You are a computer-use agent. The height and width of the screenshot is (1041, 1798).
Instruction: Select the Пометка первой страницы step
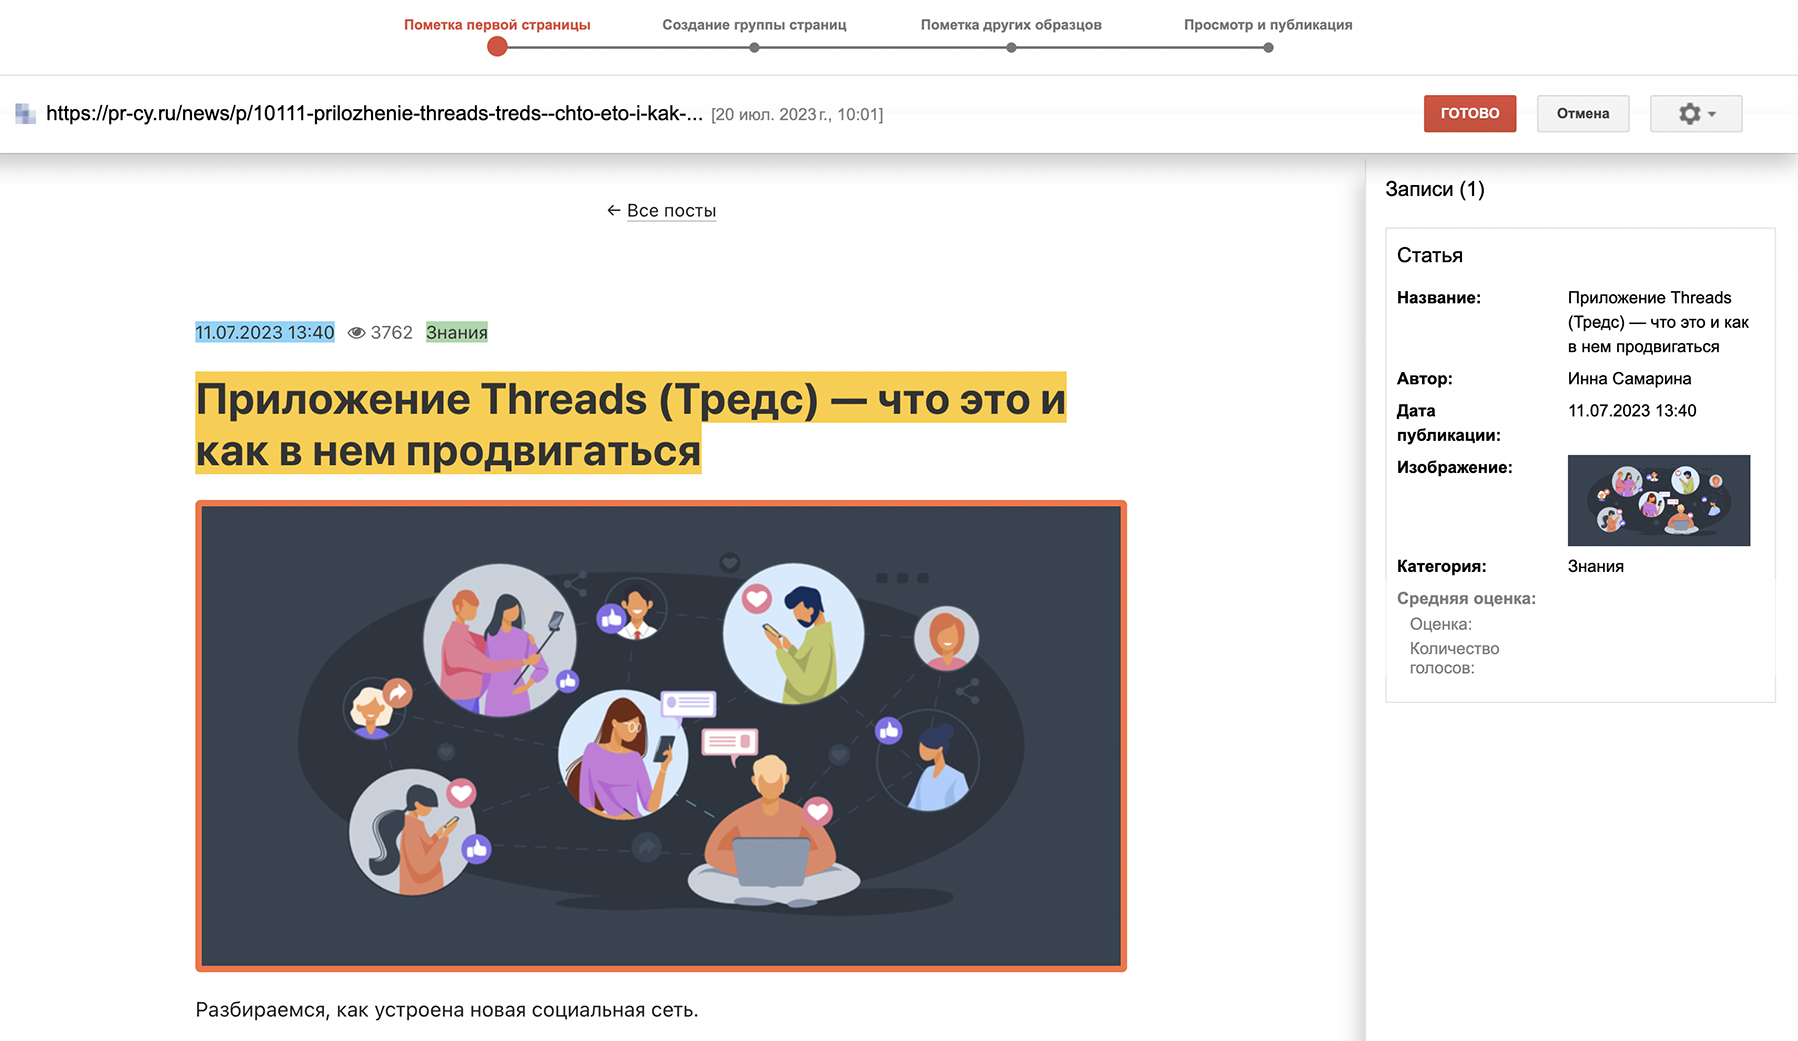[497, 25]
